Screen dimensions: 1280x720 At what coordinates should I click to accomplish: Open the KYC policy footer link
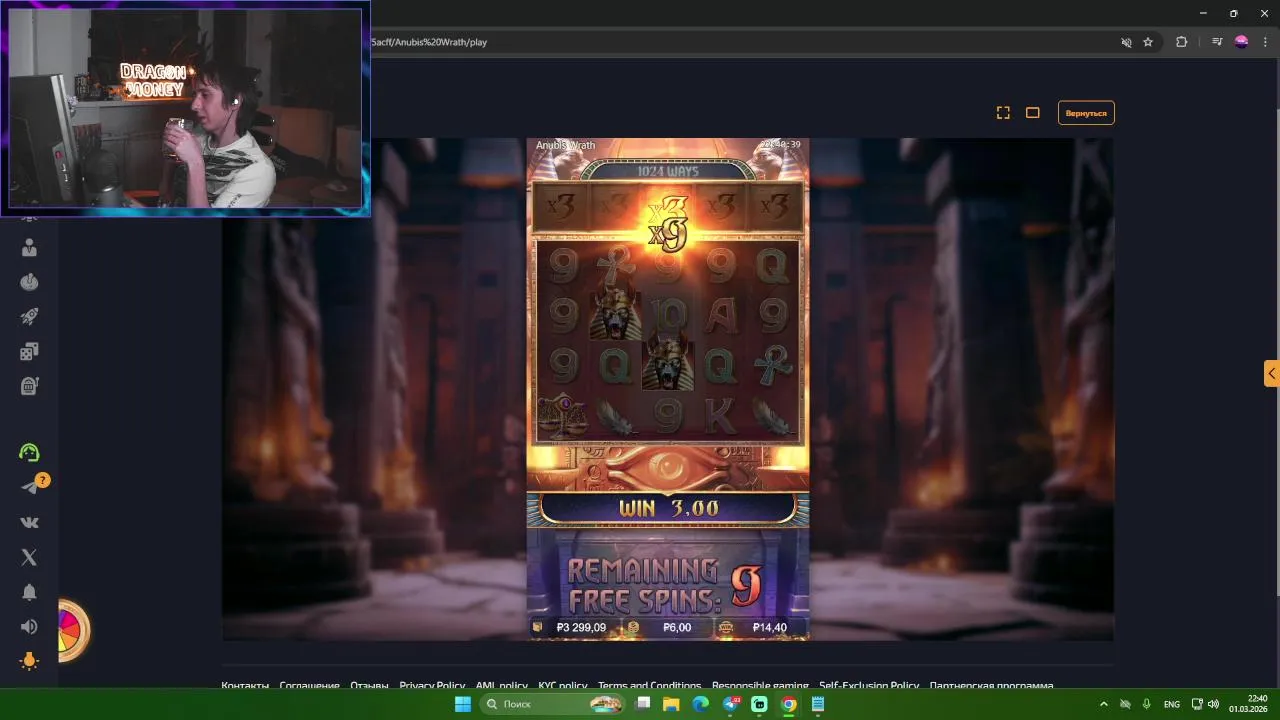[x=562, y=686]
